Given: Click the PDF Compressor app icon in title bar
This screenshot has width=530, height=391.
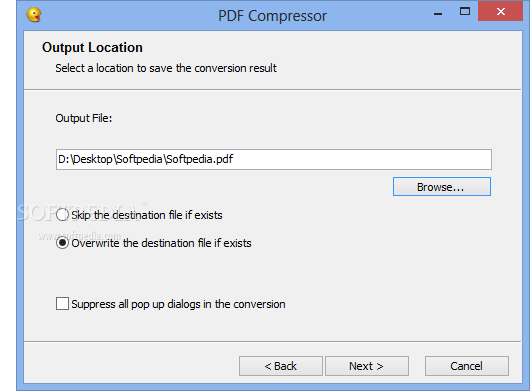Looking at the screenshot, I should [x=34, y=15].
